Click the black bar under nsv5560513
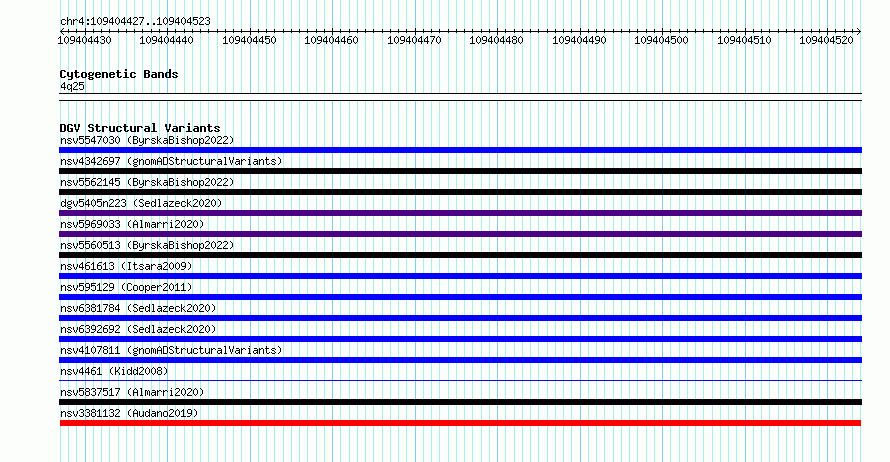This screenshot has height=462, width=890. (460, 255)
